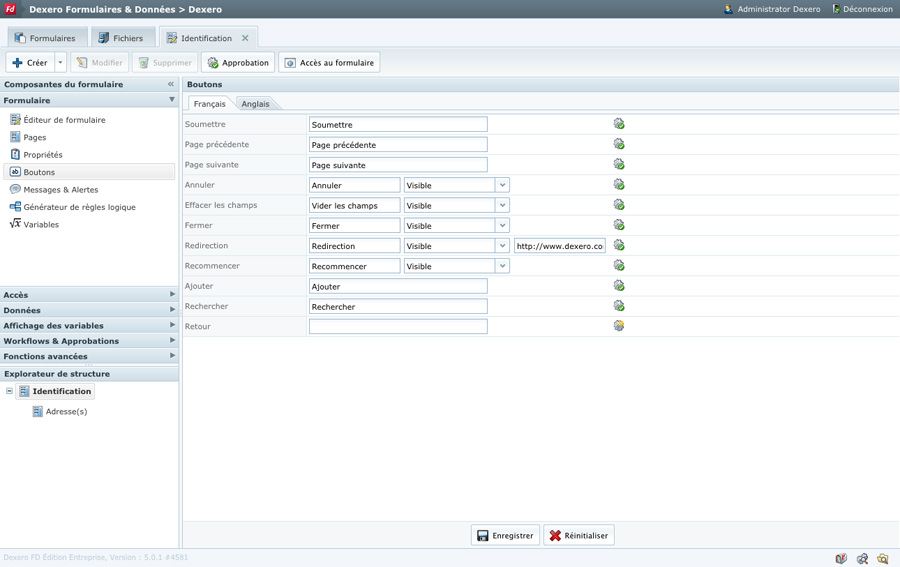Select the Identification node in the structure explorer
The height and width of the screenshot is (567, 900).
(55, 391)
